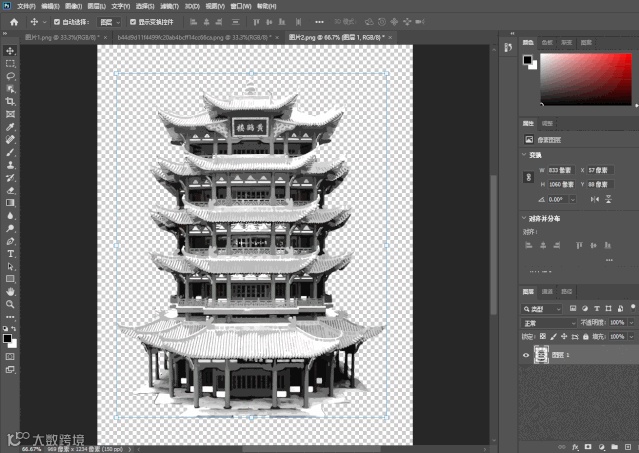Image resolution: width=639 pixels, height=453 pixels.
Task: Select the Pen tool
Action: (10, 241)
